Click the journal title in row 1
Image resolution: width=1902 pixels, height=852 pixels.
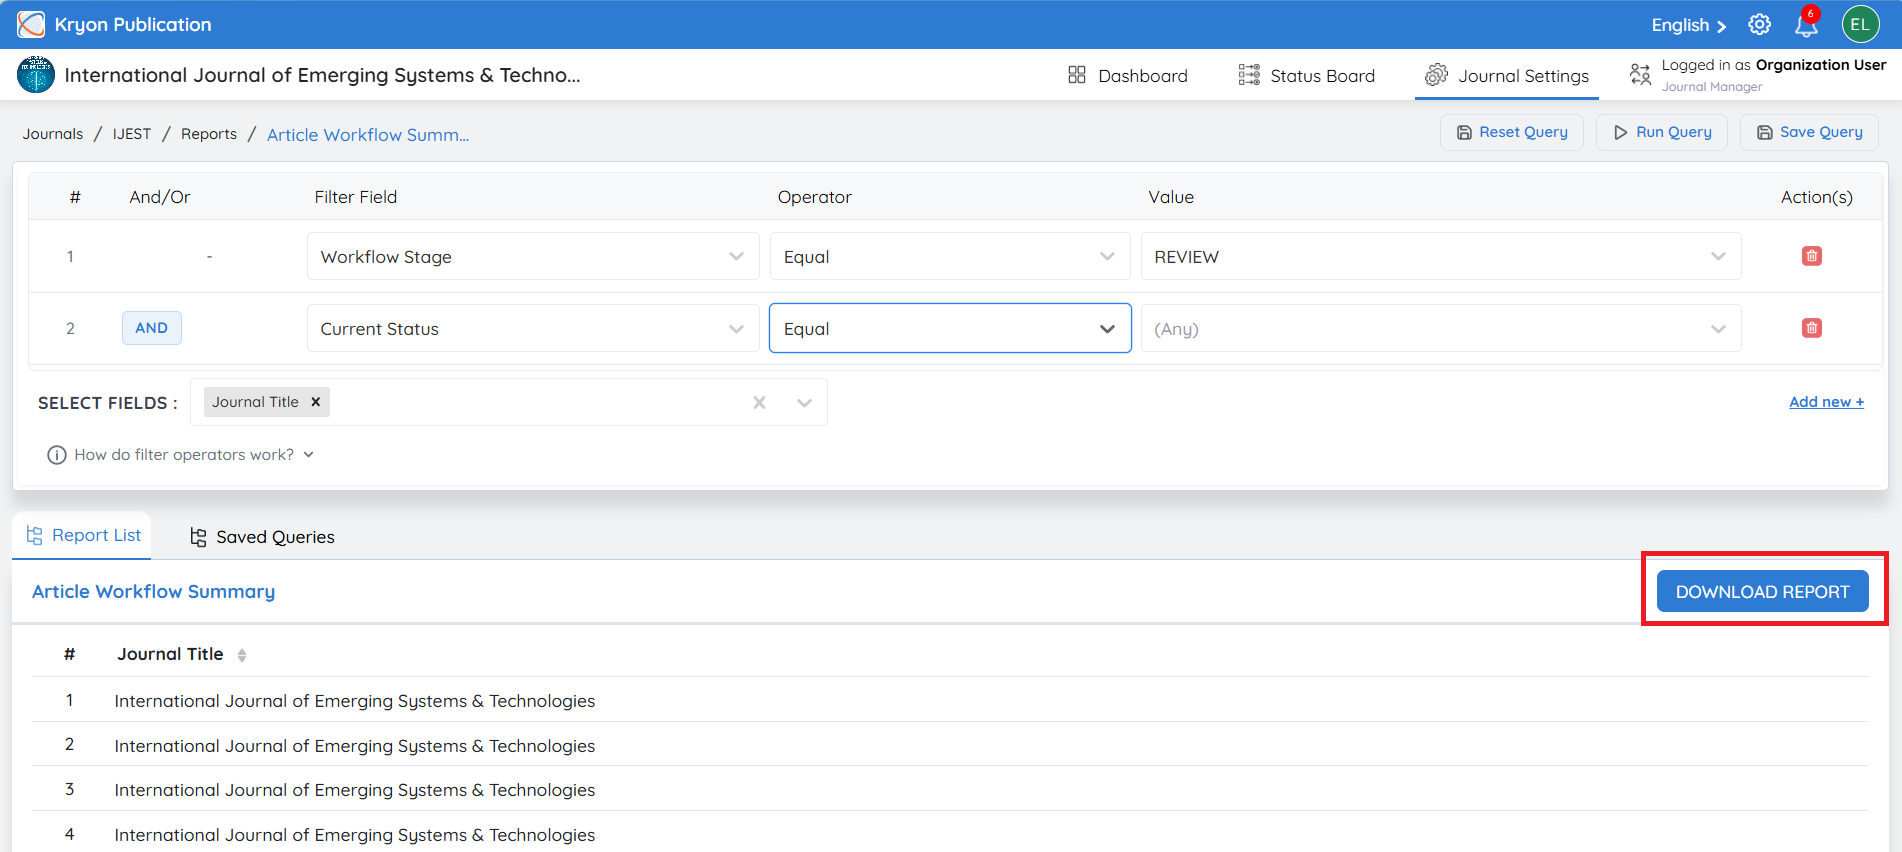(x=355, y=701)
